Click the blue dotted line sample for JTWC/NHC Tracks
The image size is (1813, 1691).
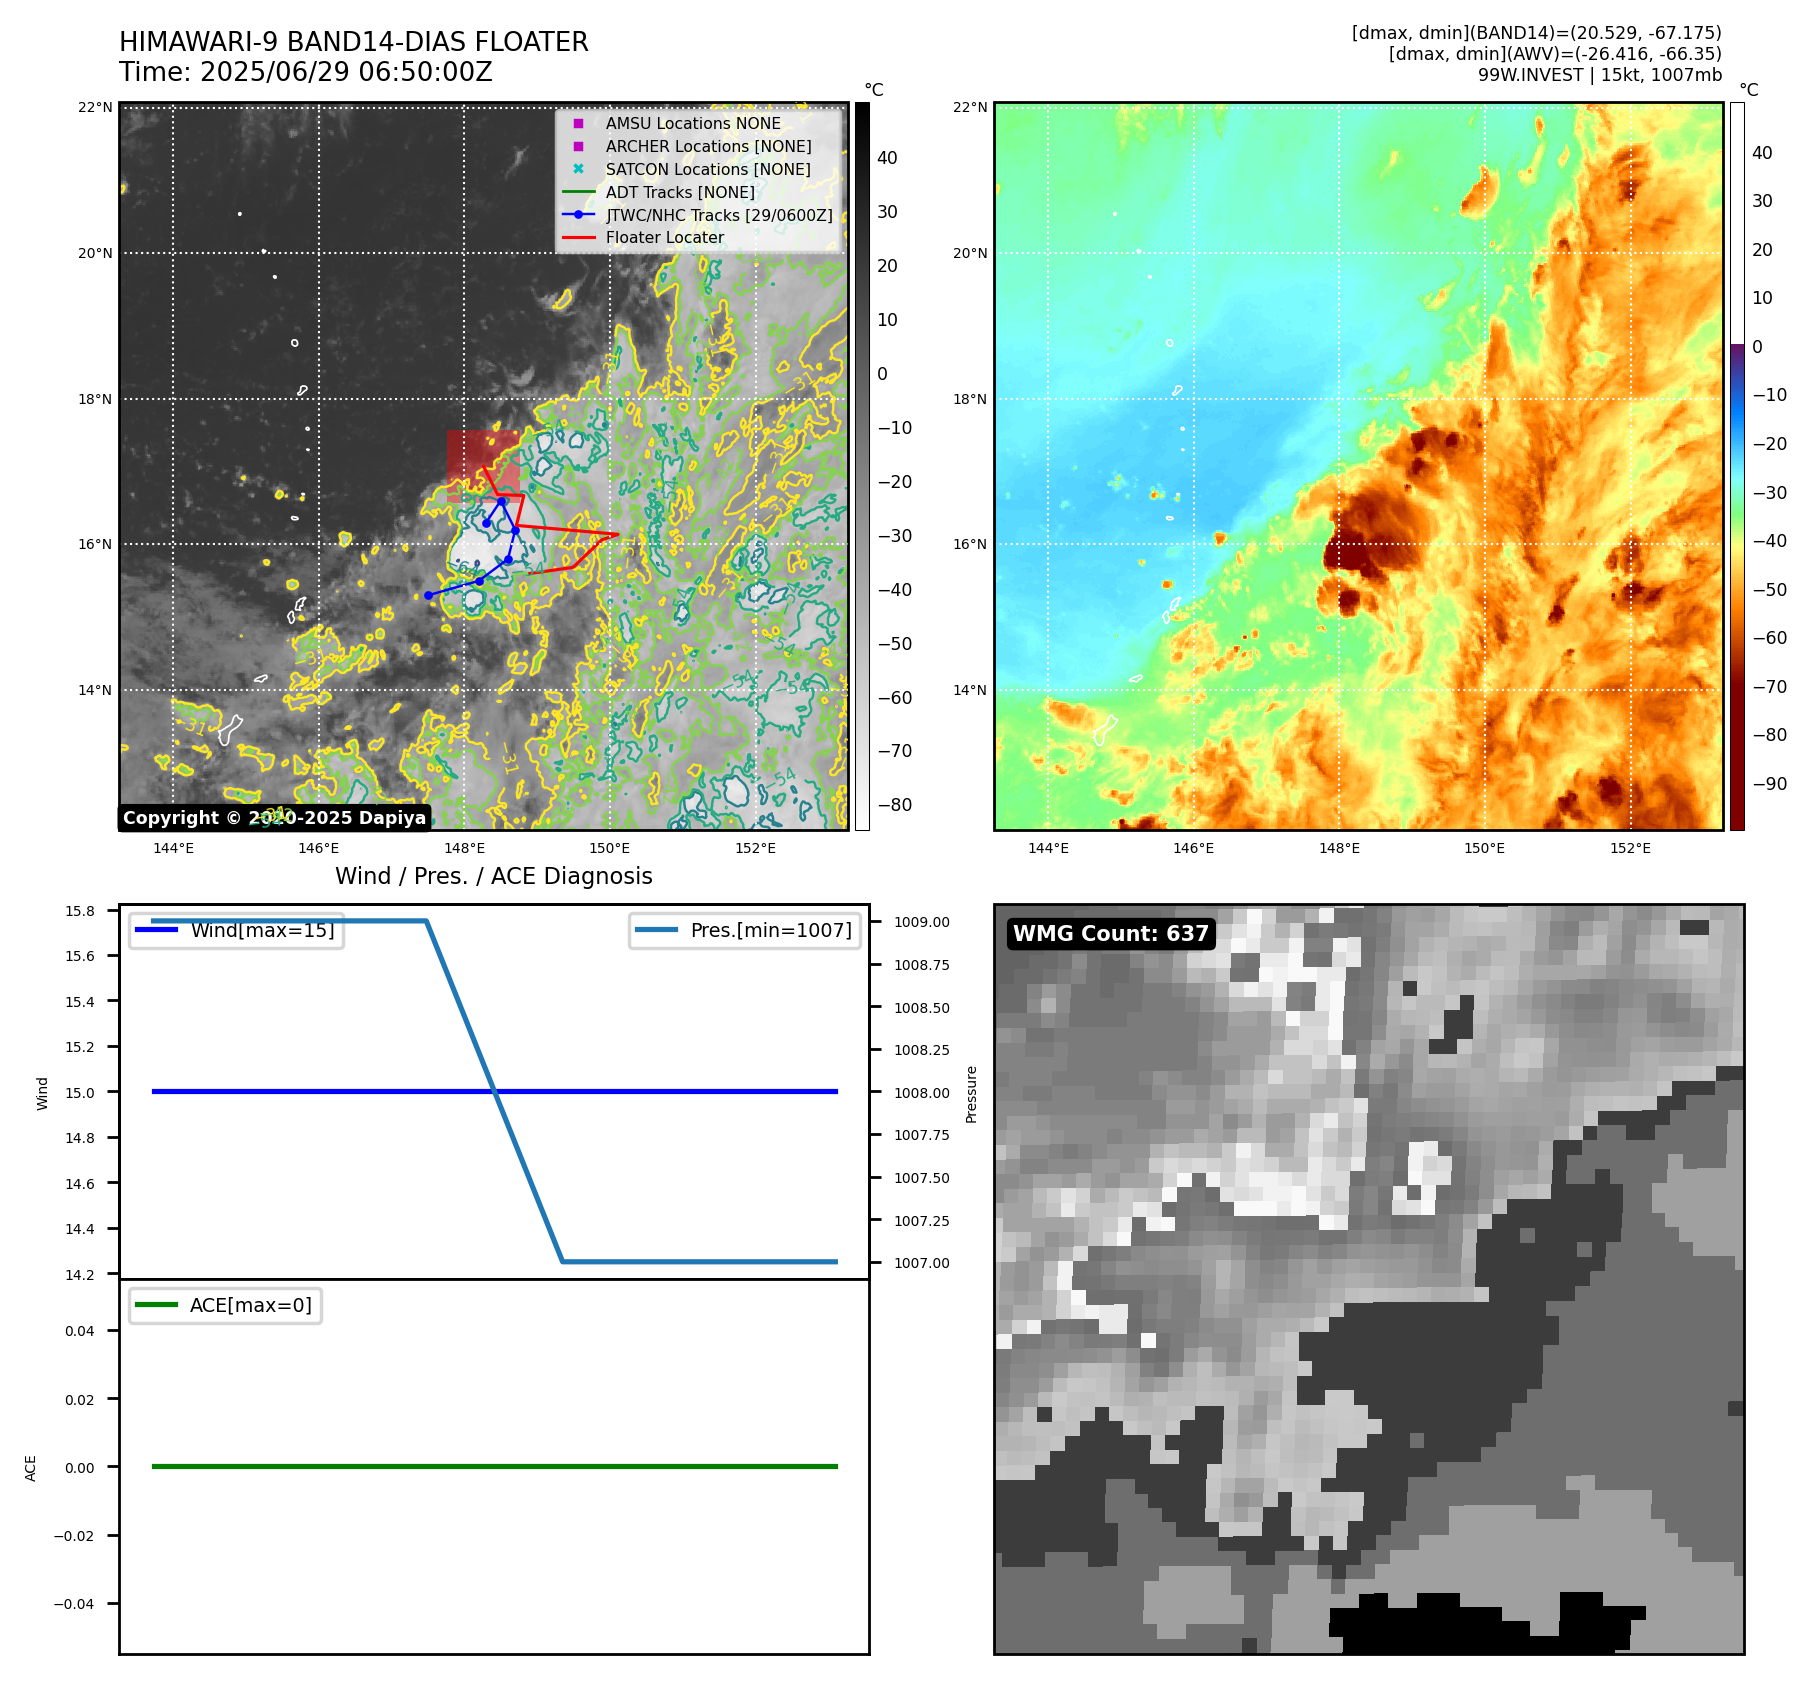pos(578,215)
